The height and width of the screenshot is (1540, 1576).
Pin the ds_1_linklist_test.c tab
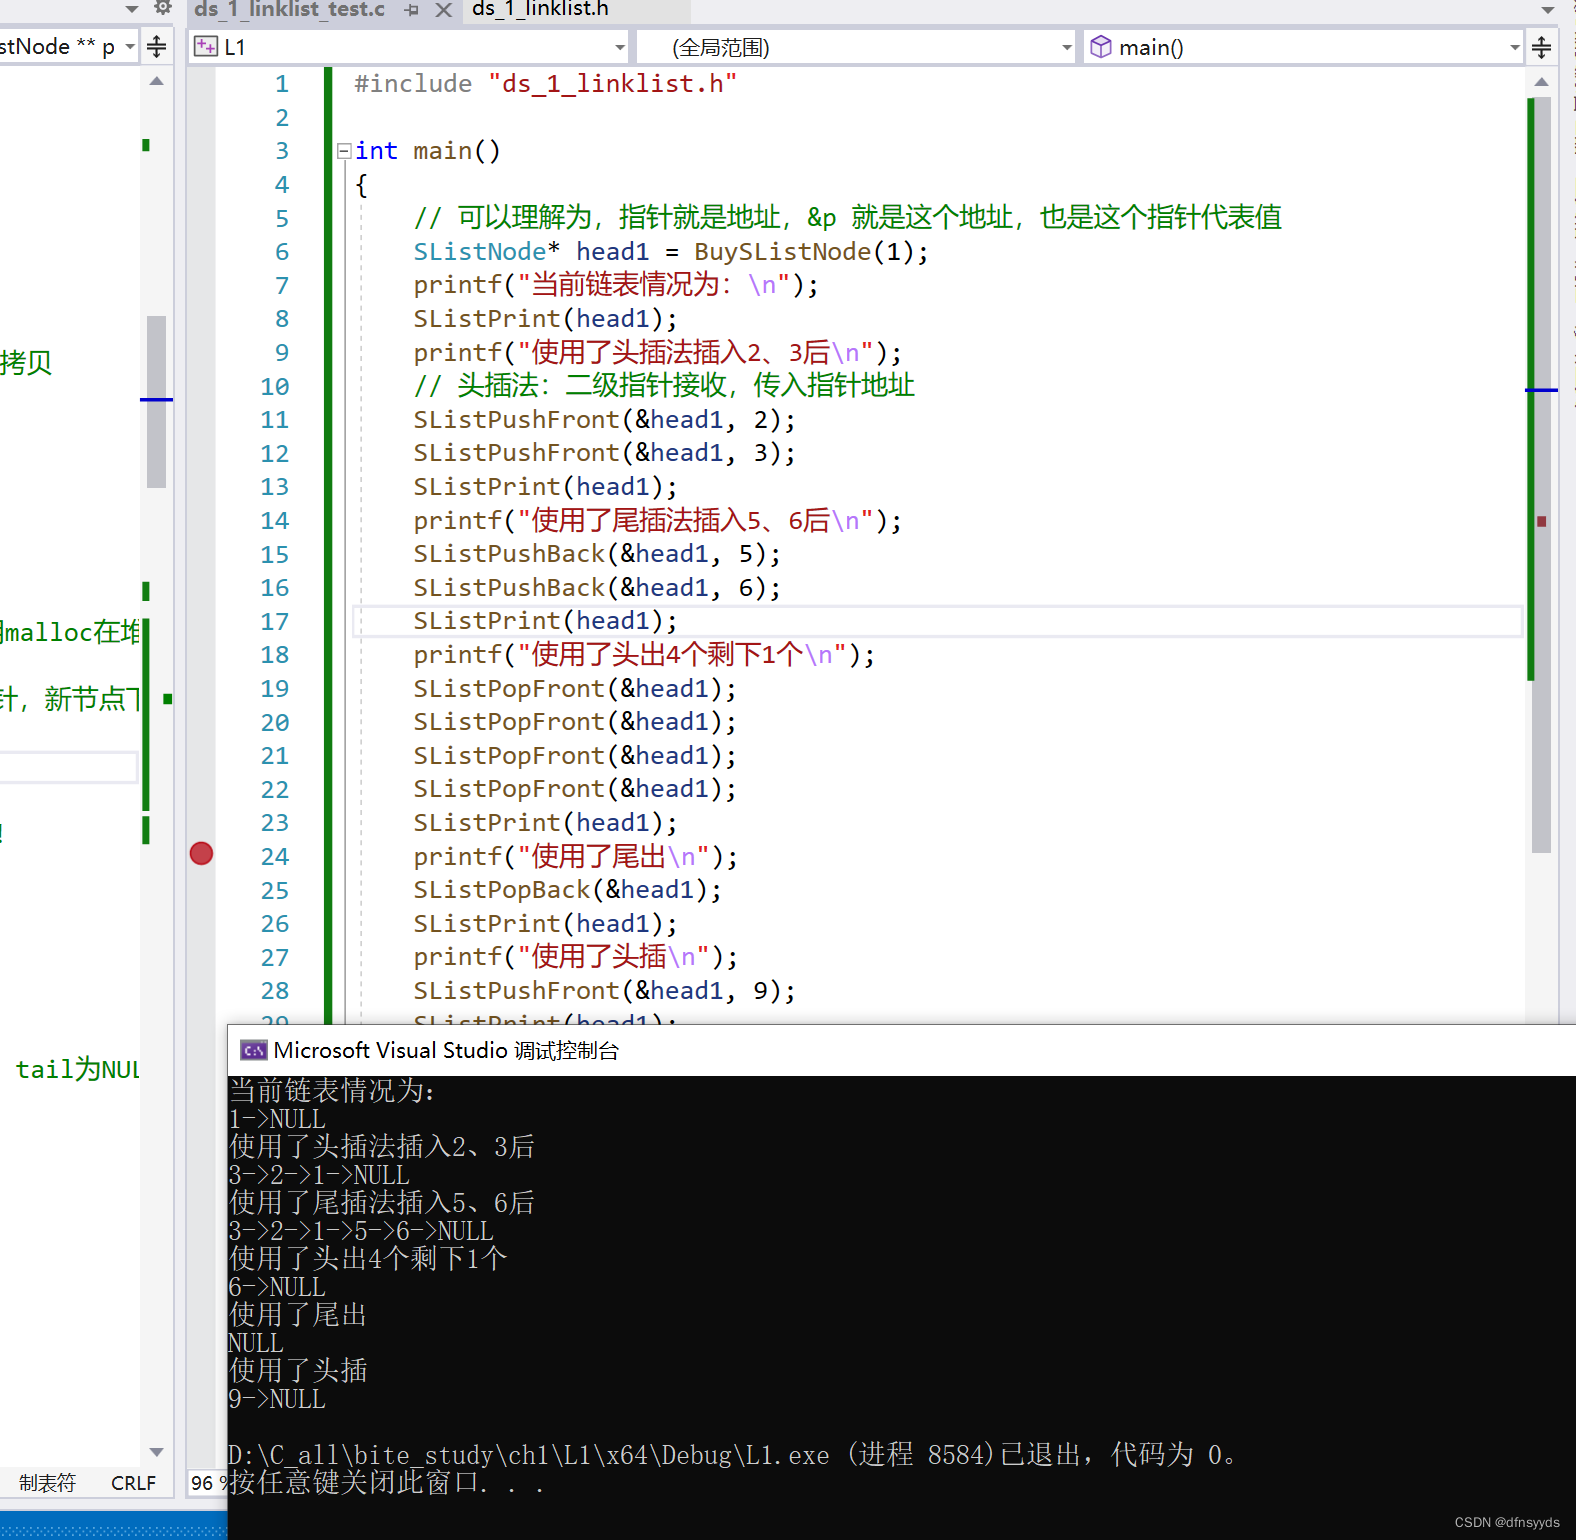click(412, 10)
